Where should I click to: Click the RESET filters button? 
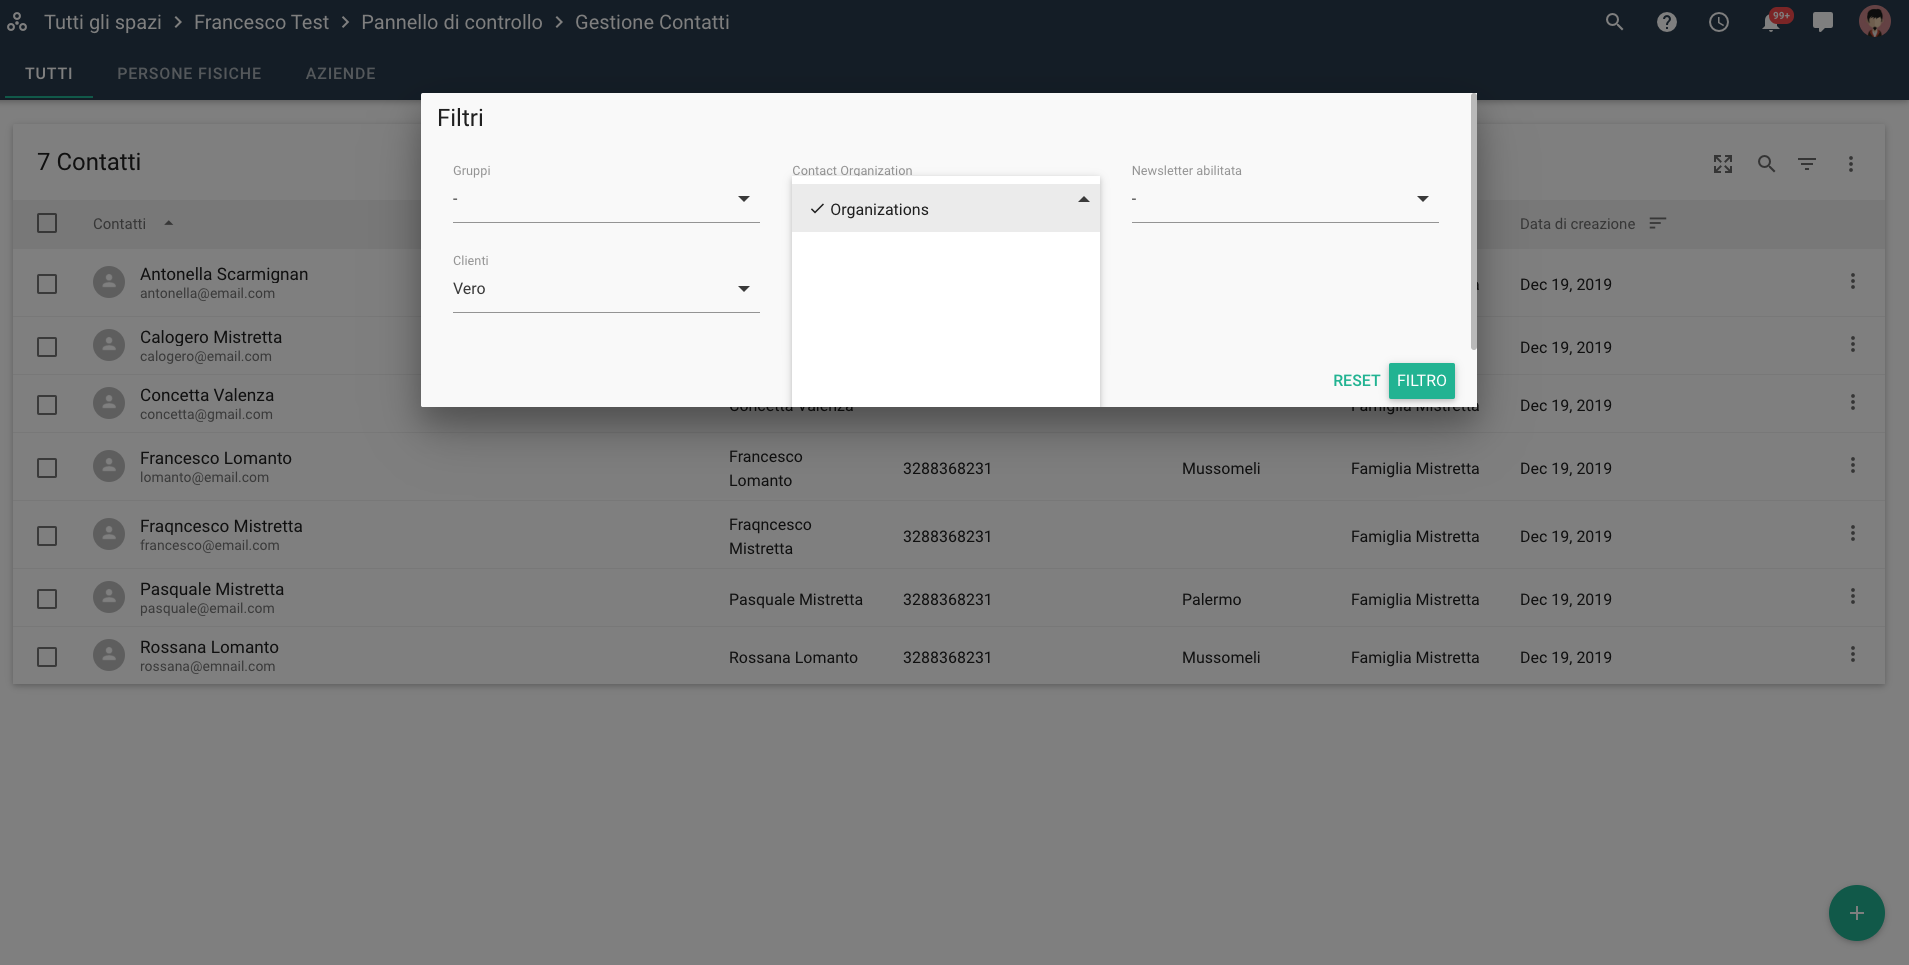(x=1356, y=381)
